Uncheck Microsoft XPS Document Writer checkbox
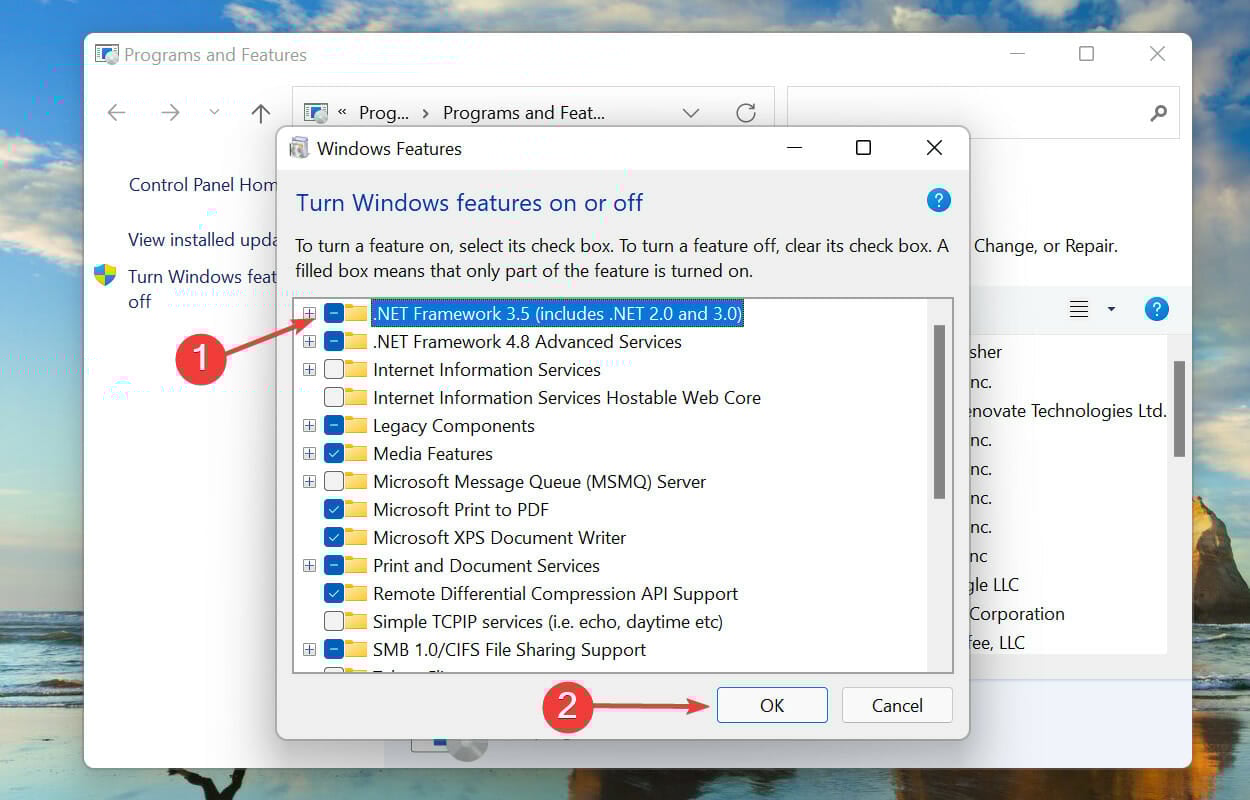Screen dimensions: 1250x800 pyautogui.click(x=334, y=537)
